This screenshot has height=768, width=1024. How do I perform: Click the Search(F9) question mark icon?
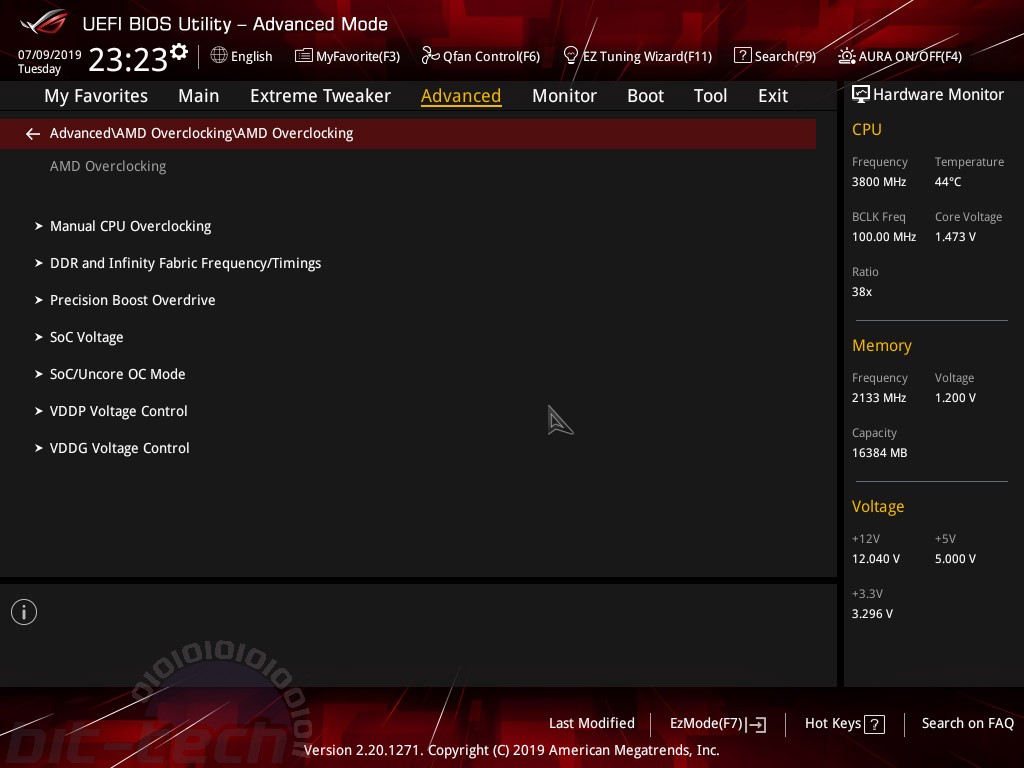[743, 56]
